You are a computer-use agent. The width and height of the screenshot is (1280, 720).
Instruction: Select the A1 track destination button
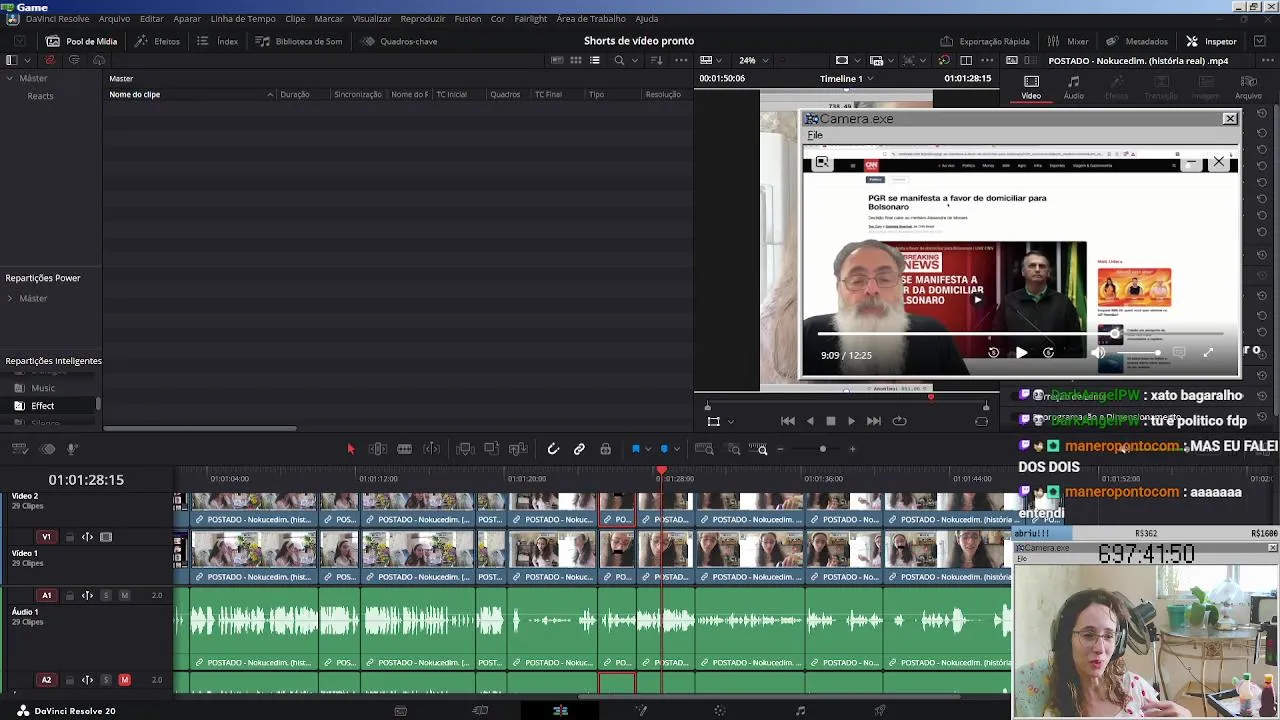pyautogui.click(x=46, y=595)
